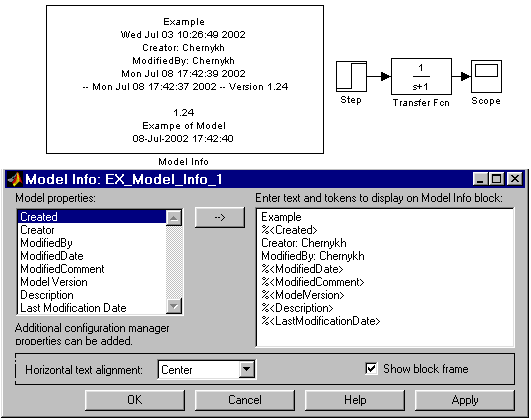This screenshot has width=531, height=420.
Task: Select the Transfer Fcn block
Action: [x=421, y=77]
